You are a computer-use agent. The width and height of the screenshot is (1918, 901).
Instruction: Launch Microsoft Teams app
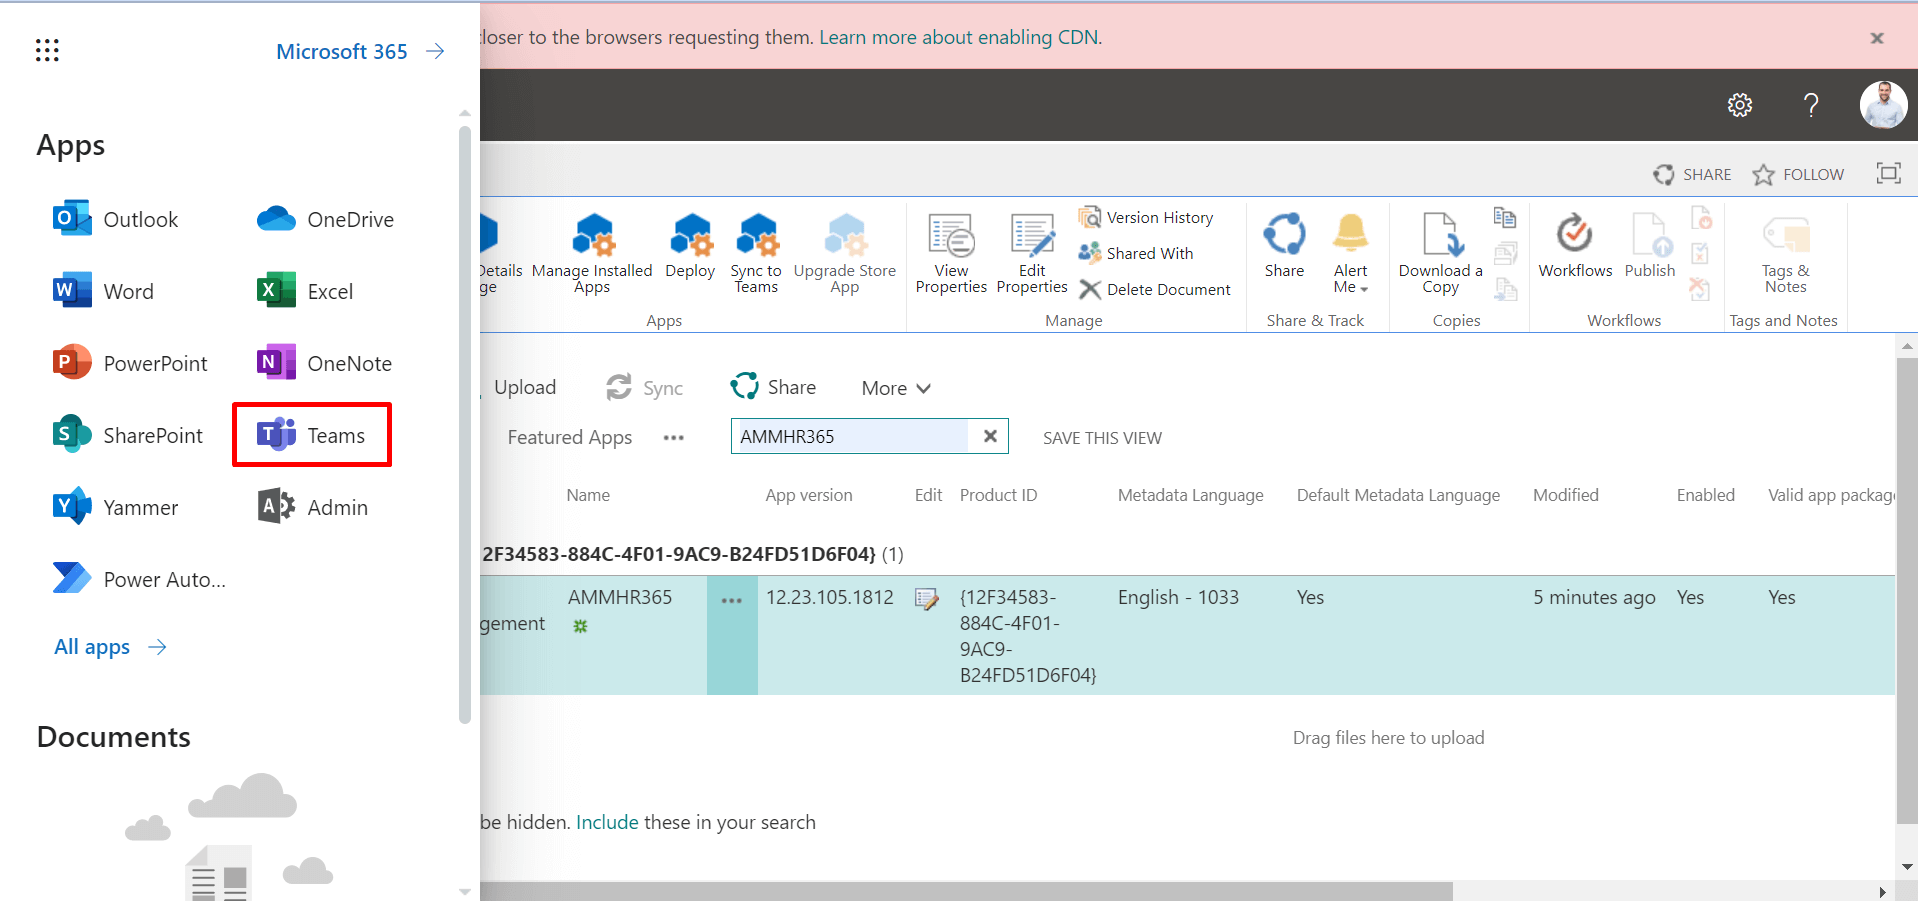tap(311, 435)
